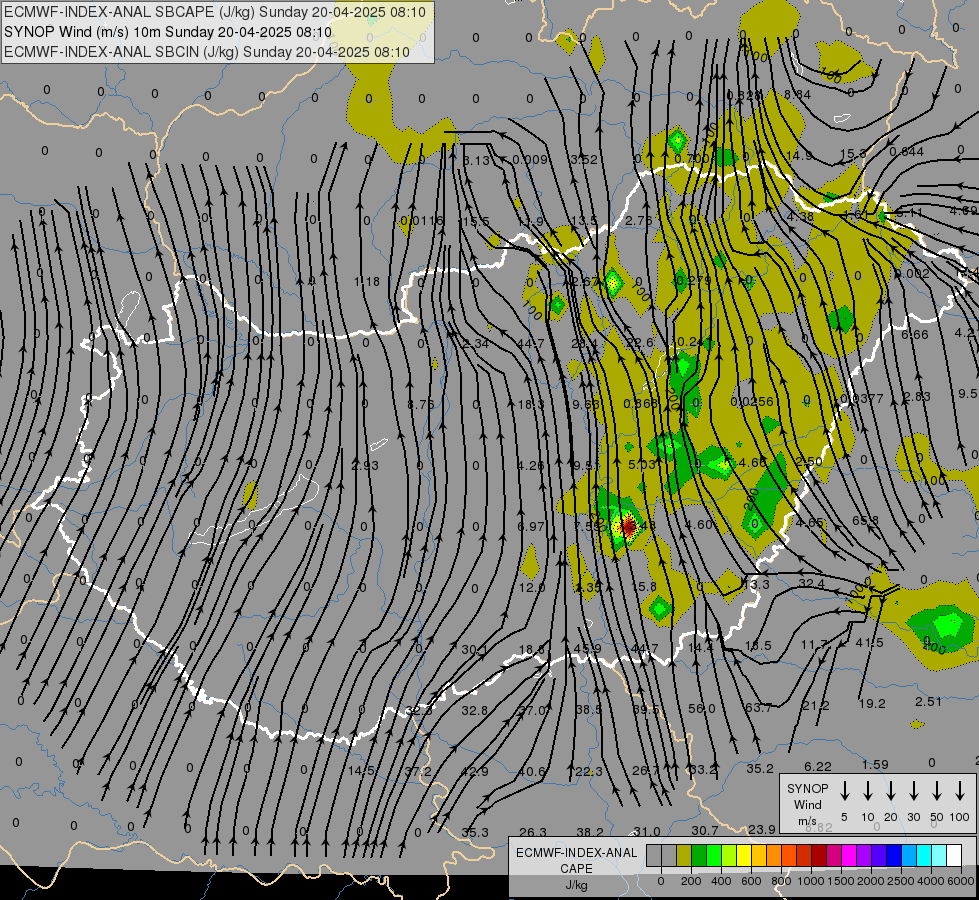Click the map value '41.5'
The width and height of the screenshot is (979, 900).
[869, 643]
